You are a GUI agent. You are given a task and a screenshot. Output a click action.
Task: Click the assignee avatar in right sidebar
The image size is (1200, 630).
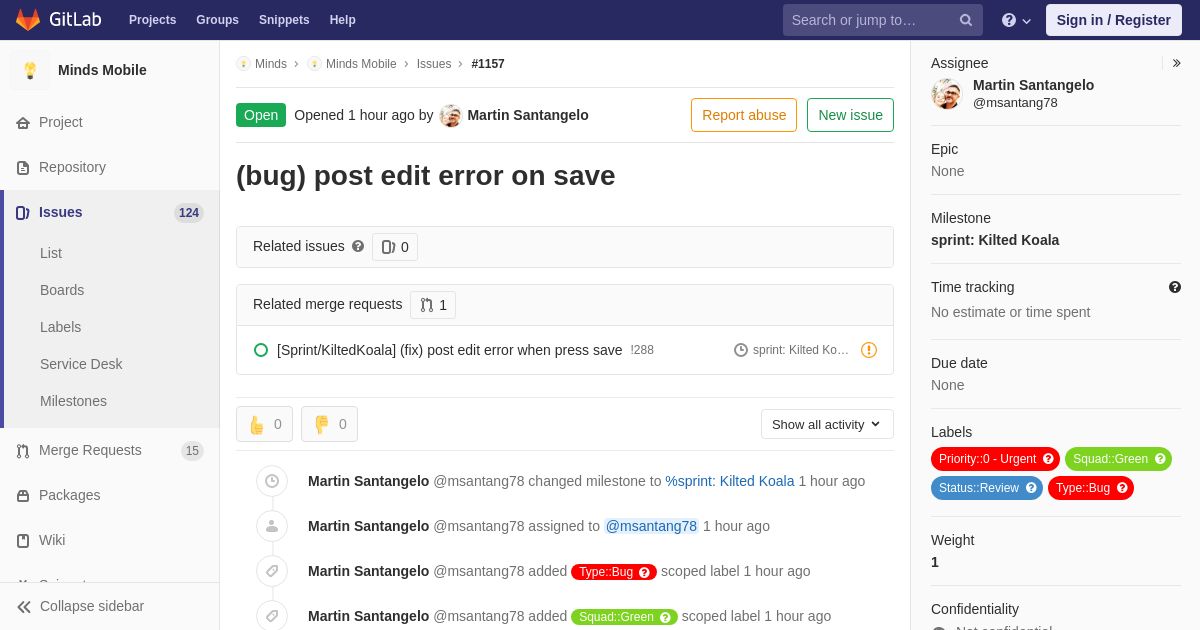(x=946, y=94)
